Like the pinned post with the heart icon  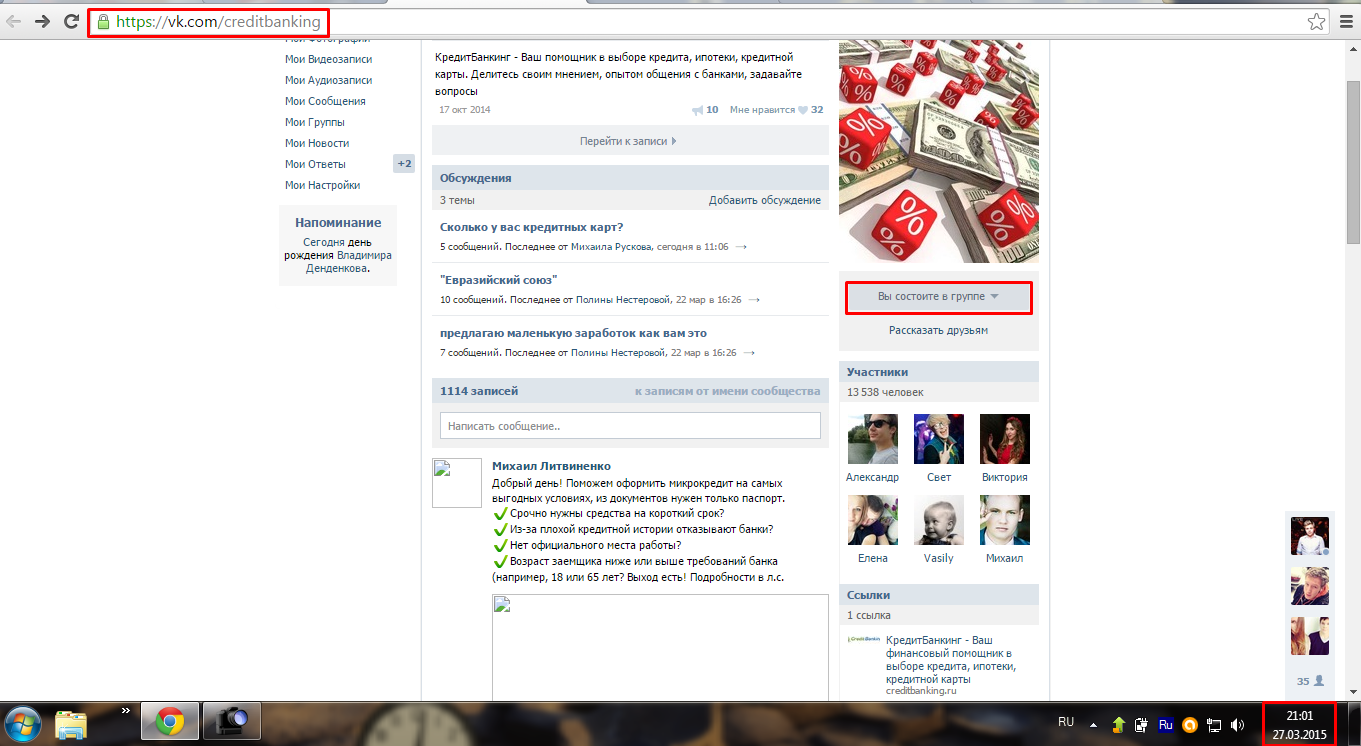(802, 110)
